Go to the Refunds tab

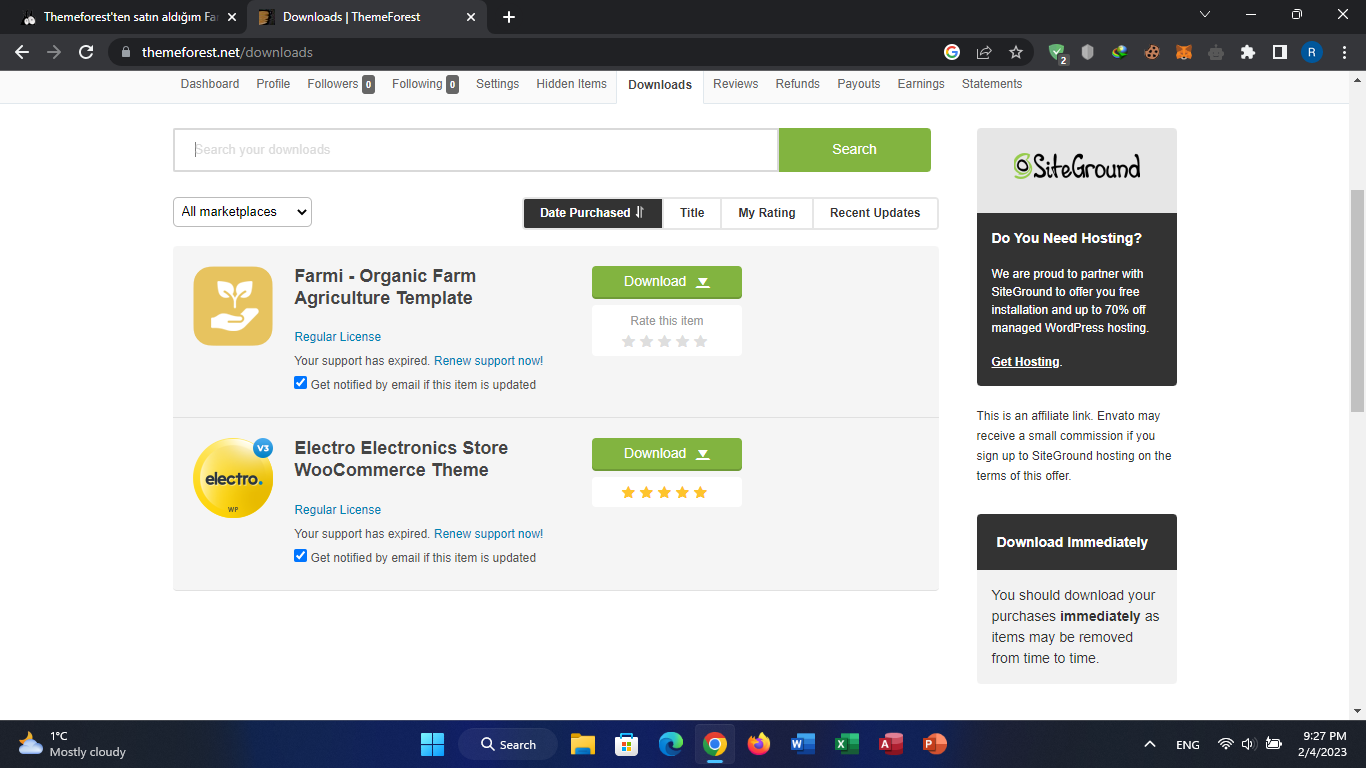(798, 84)
